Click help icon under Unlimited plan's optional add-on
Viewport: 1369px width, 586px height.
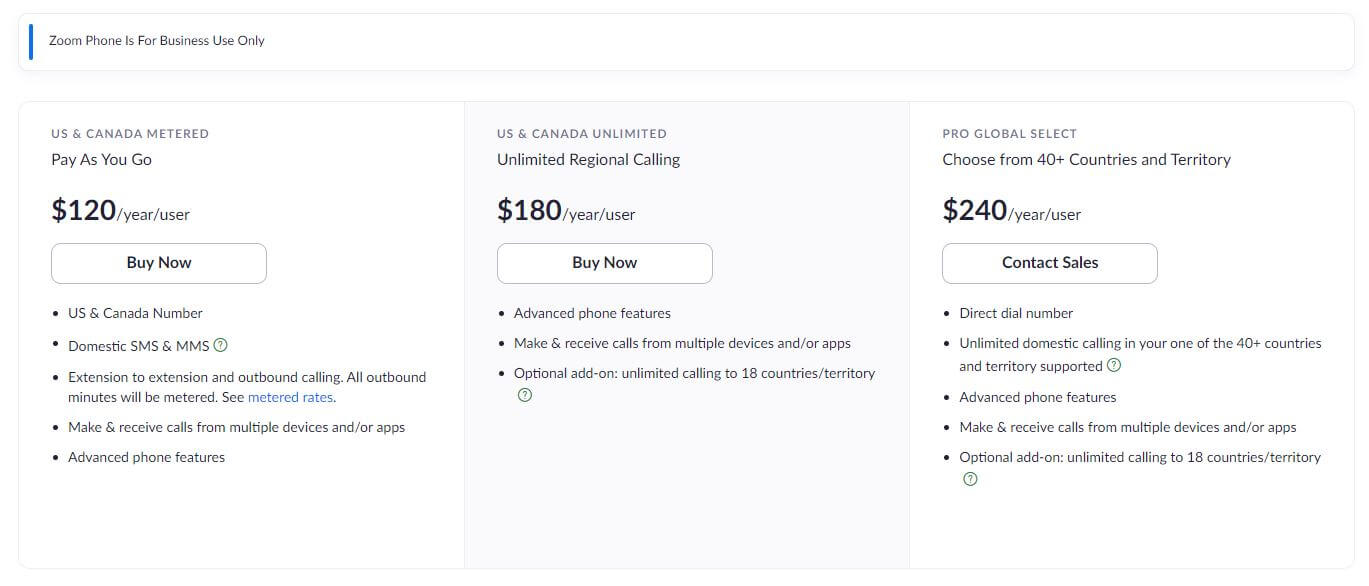pos(525,395)
